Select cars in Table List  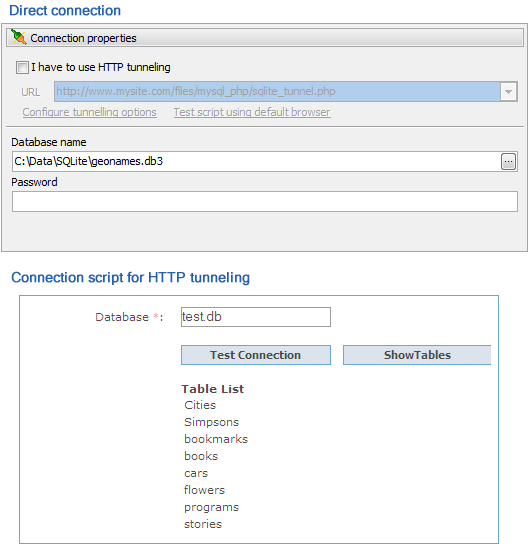click(196, 473)
